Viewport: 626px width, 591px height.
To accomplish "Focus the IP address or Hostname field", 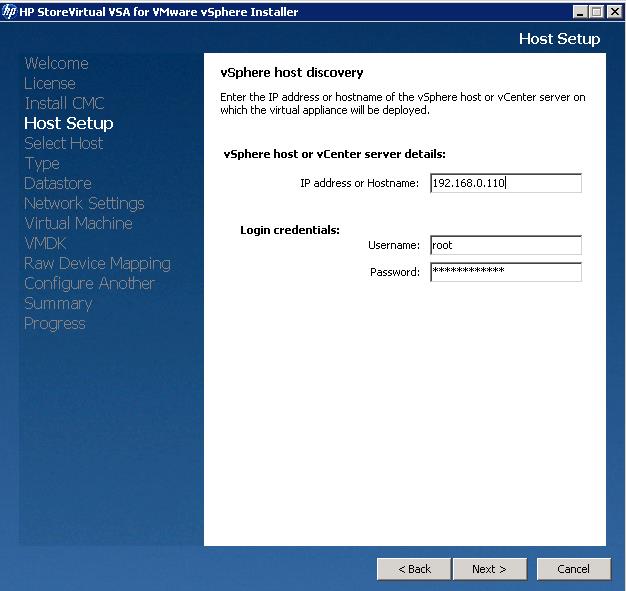I will (506, 183).
